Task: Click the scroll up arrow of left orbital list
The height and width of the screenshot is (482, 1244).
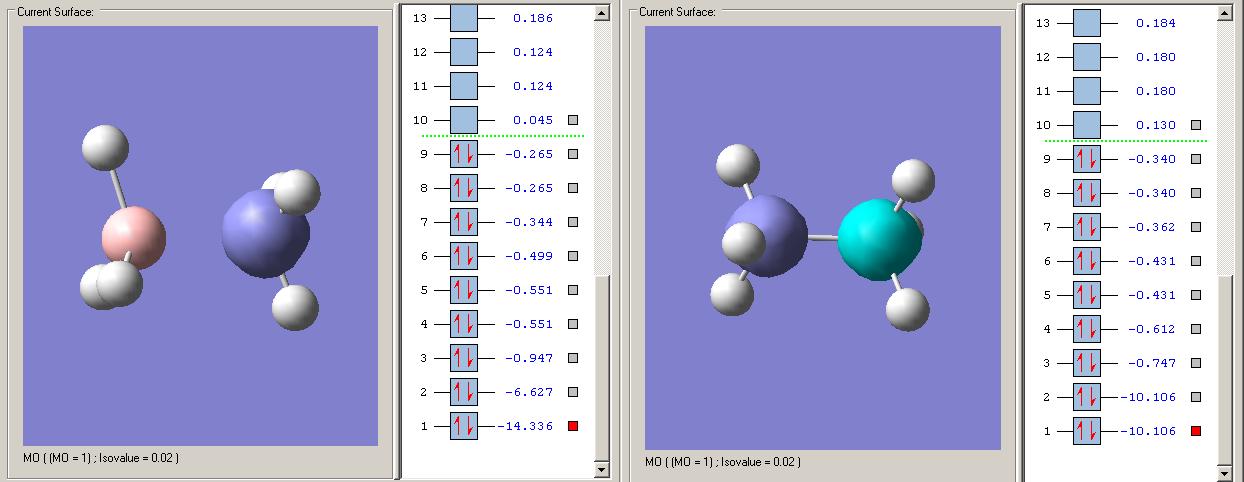Action: [x=602, y=14]
